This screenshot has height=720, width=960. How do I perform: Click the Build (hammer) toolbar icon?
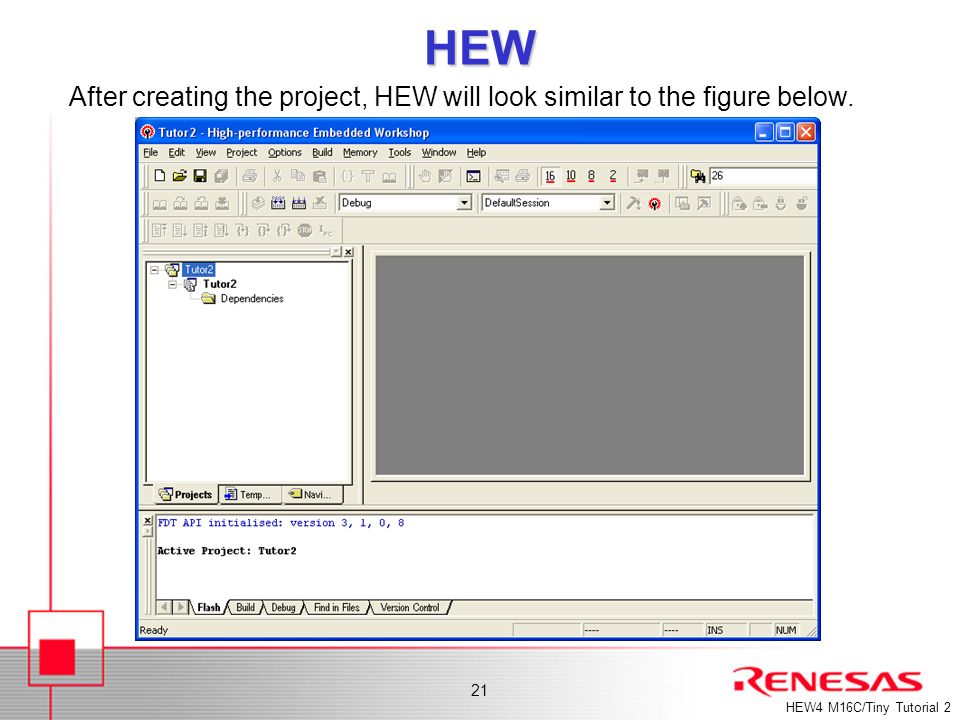click(633, 203)
